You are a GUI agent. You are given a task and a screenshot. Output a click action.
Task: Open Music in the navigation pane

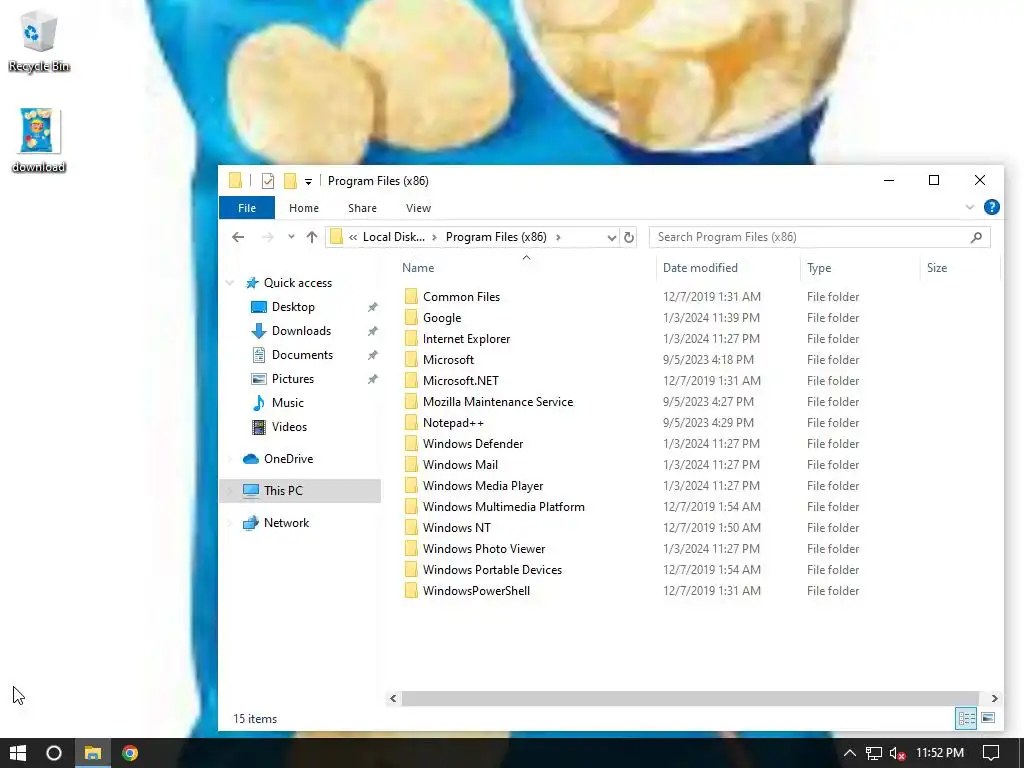287,403
